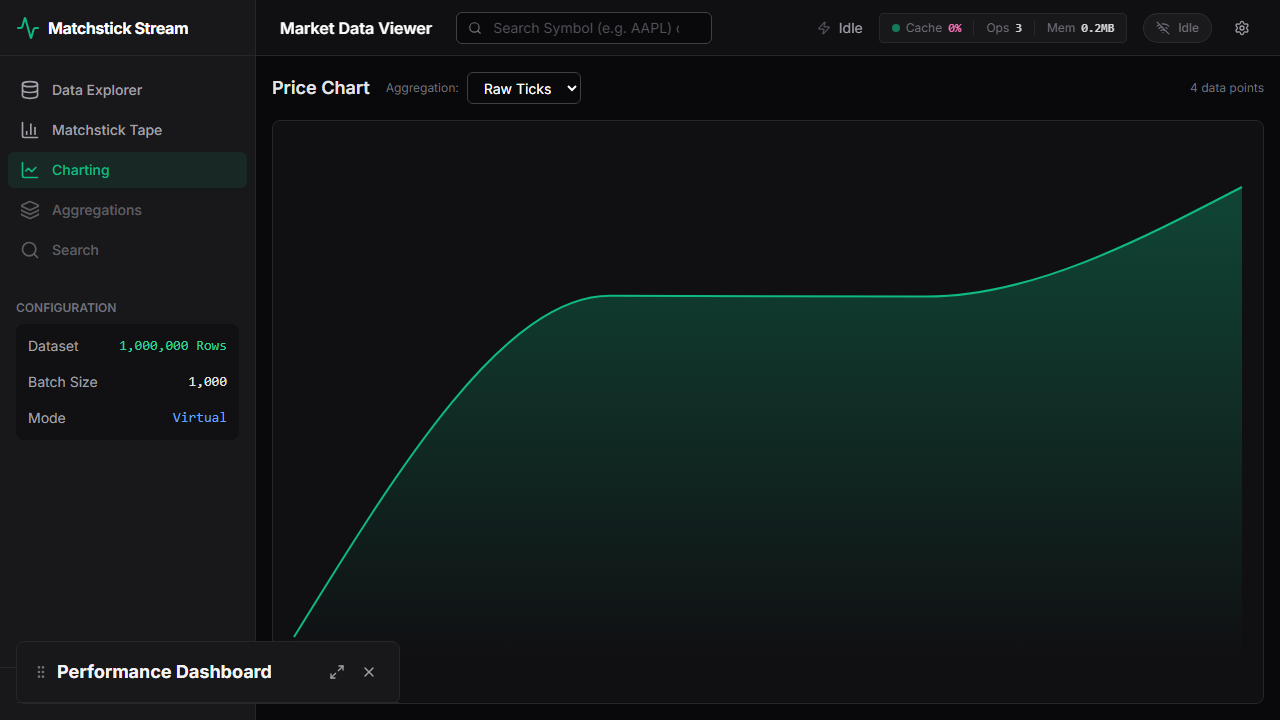
Task: Open settings via the gear icon
Action: pos(1242,28)
